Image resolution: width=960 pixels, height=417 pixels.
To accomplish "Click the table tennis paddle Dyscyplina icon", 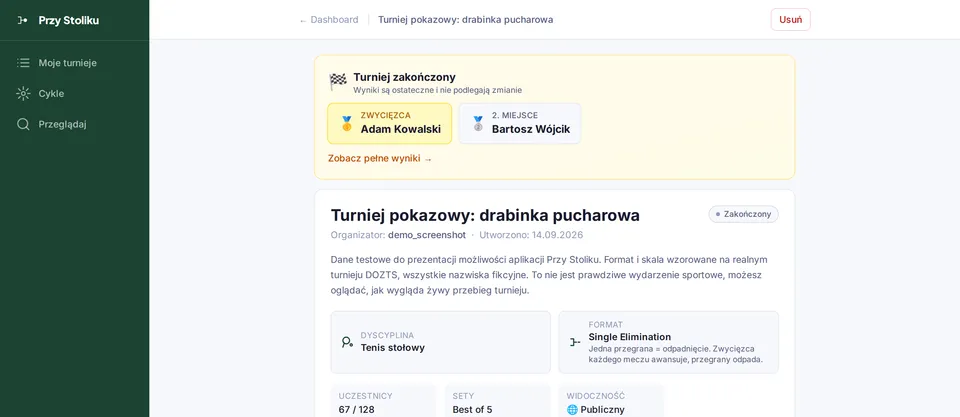I will pos(347,342).
